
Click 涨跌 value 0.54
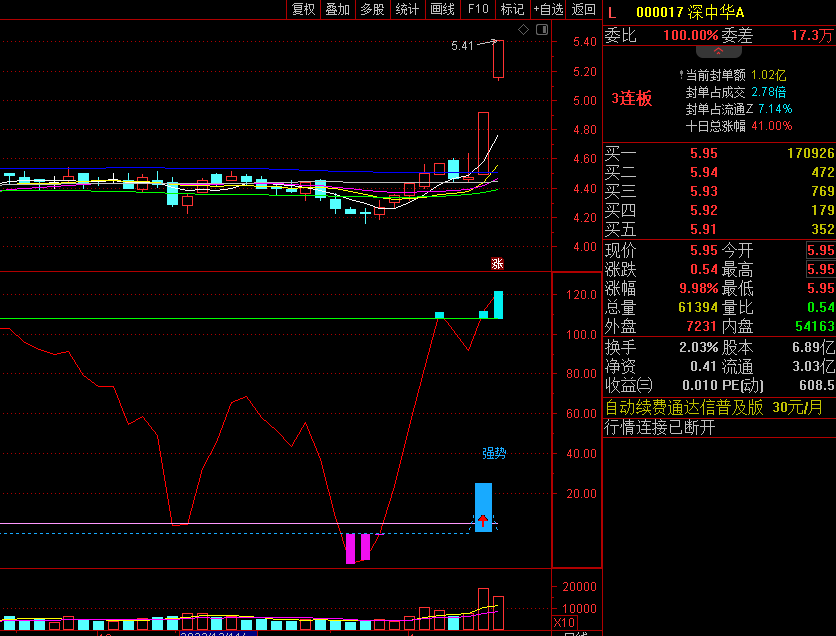(704, 269)
